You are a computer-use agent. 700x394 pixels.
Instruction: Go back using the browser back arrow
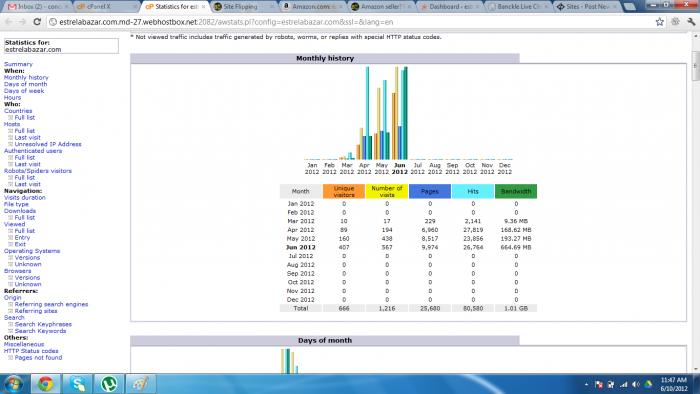click(9, 22)
